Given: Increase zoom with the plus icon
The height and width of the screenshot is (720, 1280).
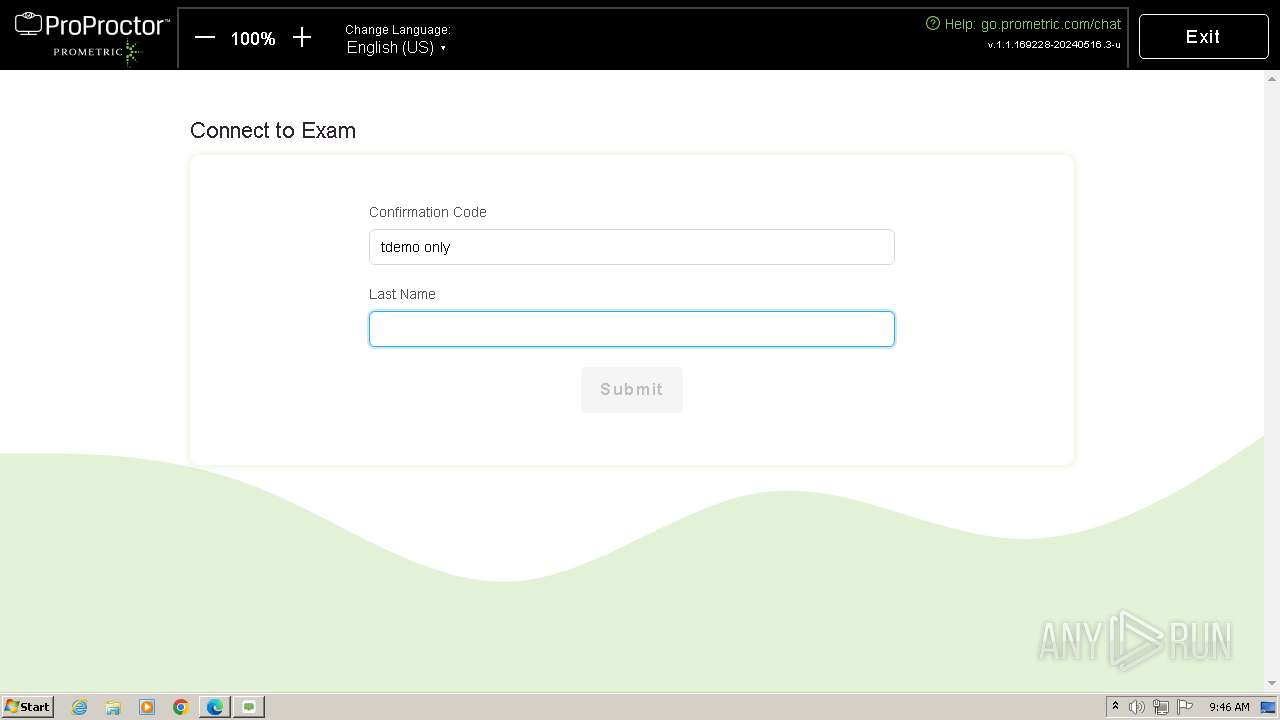Looking at the screenshot, I should (302, 38).
